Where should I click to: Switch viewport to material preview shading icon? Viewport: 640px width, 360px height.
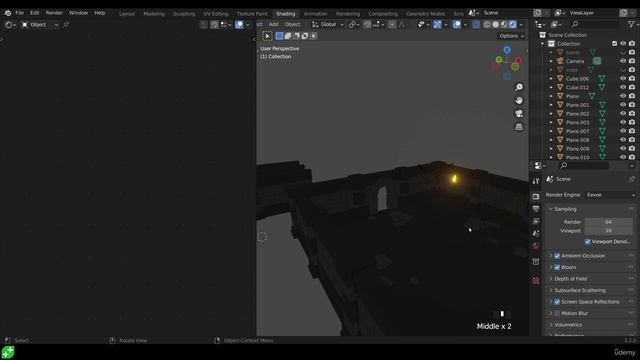(x=504, y=24)
